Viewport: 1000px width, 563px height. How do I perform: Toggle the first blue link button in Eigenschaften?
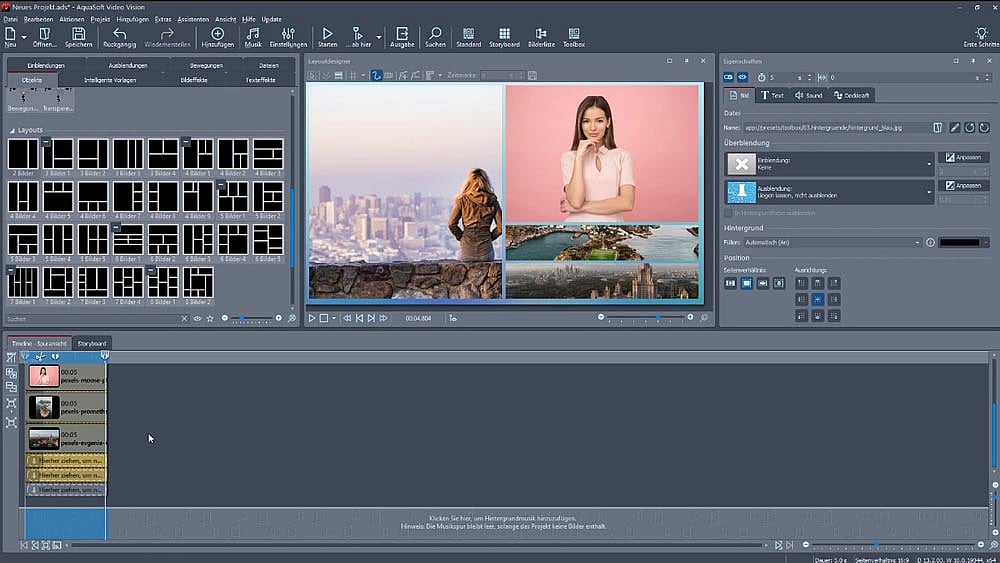pyautogui.click(x=728, y=77)
